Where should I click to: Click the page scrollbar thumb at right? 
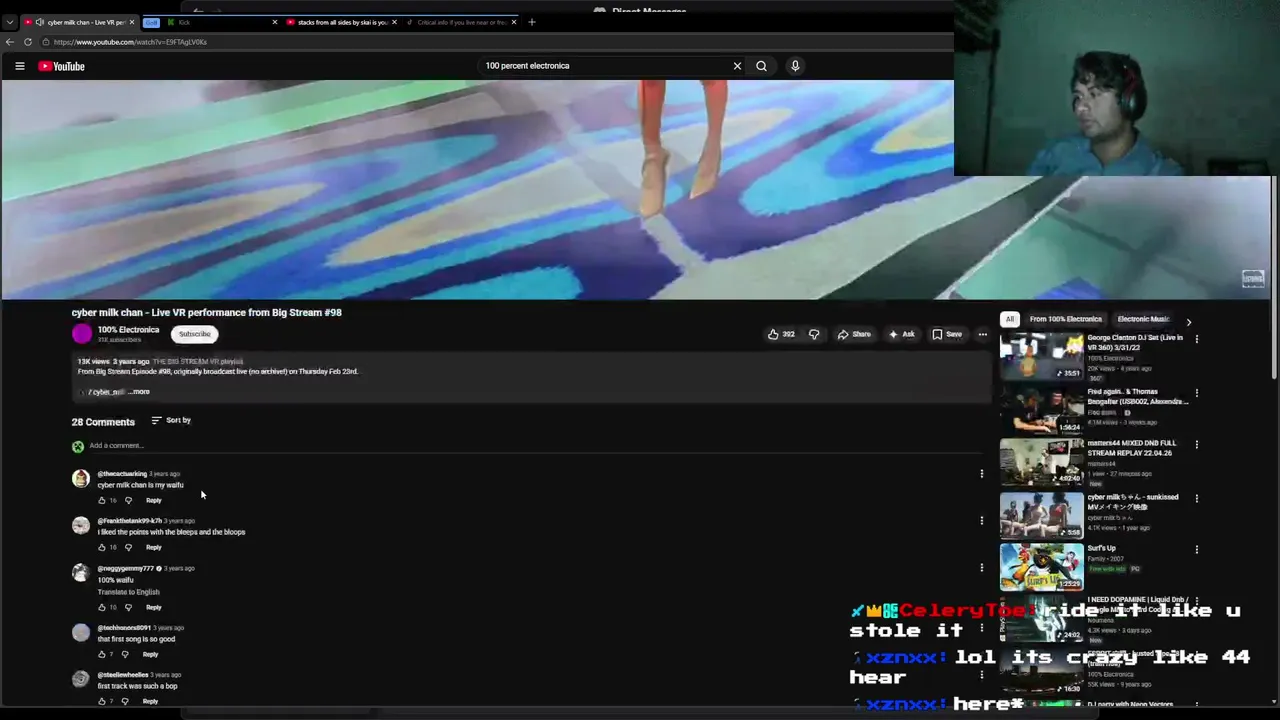click(1275, 280)
